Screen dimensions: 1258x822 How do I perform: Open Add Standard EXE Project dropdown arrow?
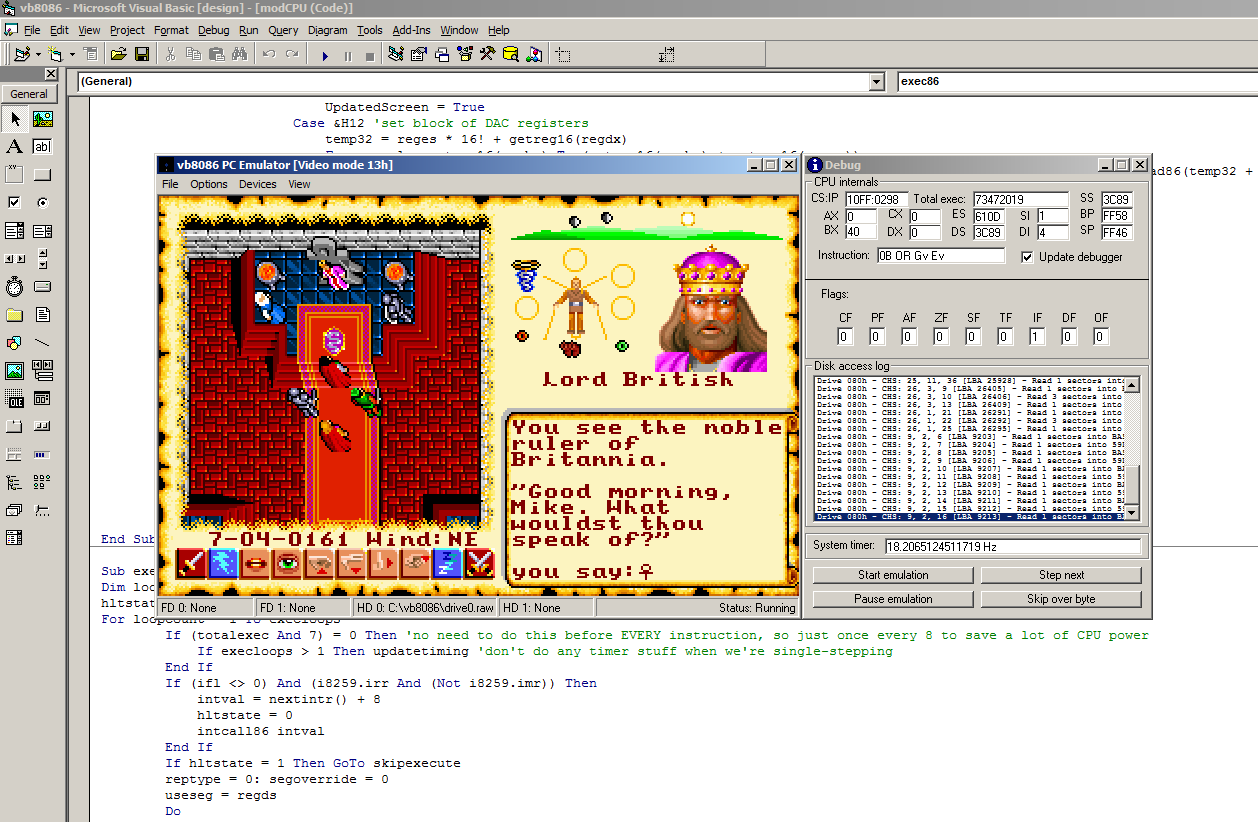(36, 55)
